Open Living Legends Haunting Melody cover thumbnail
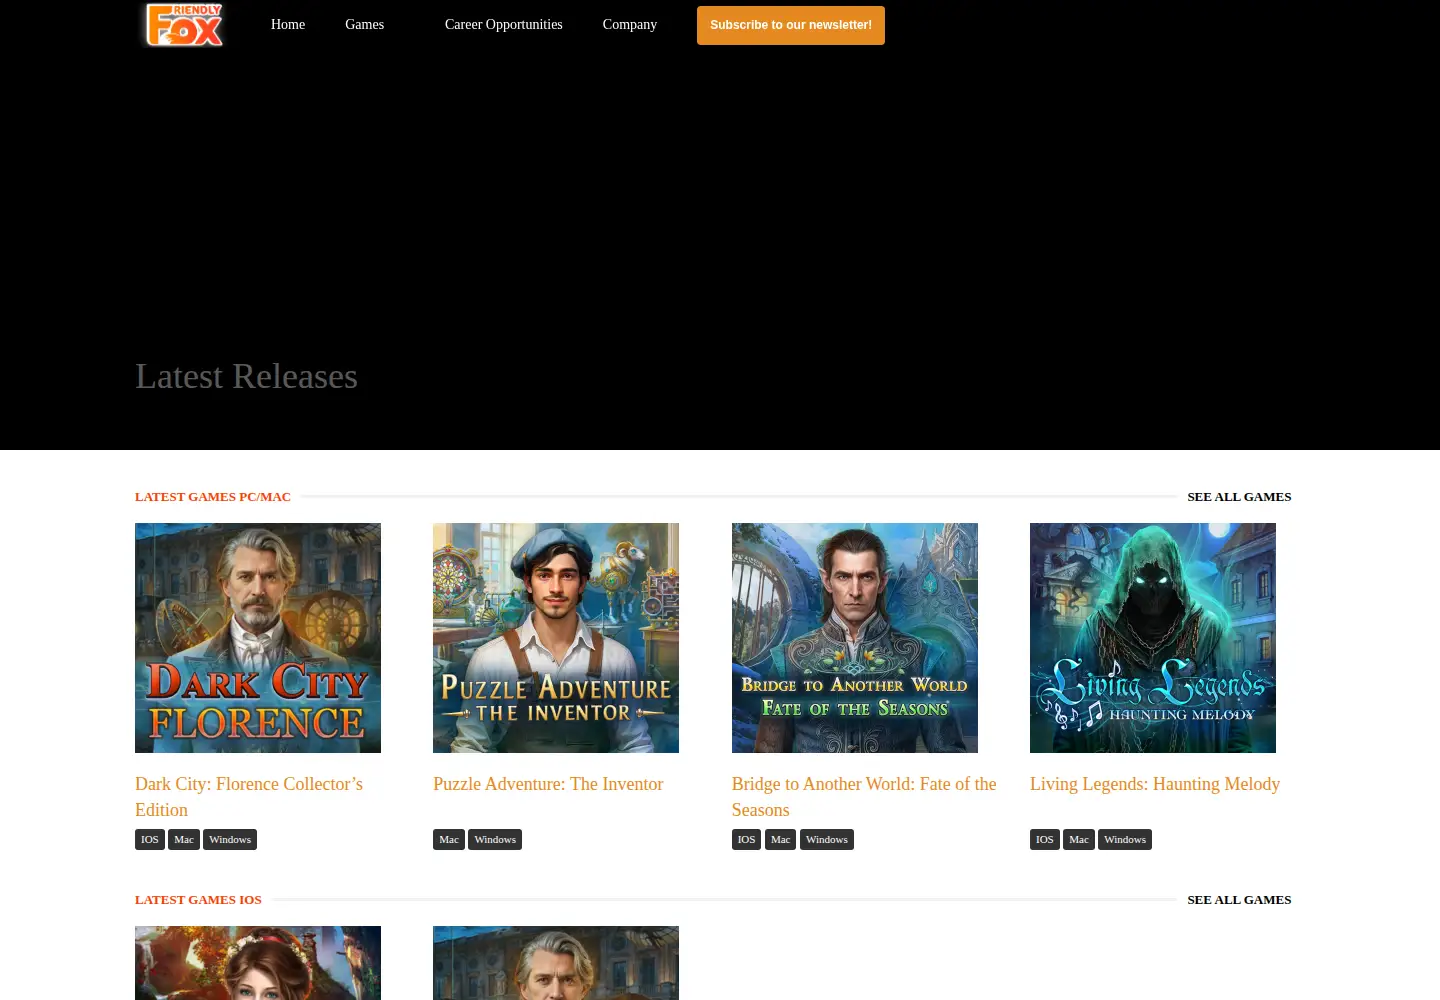Image resolution: width=1440 pixels, height=1000 pixels. pyautogui.click(x=1153, y=638)
